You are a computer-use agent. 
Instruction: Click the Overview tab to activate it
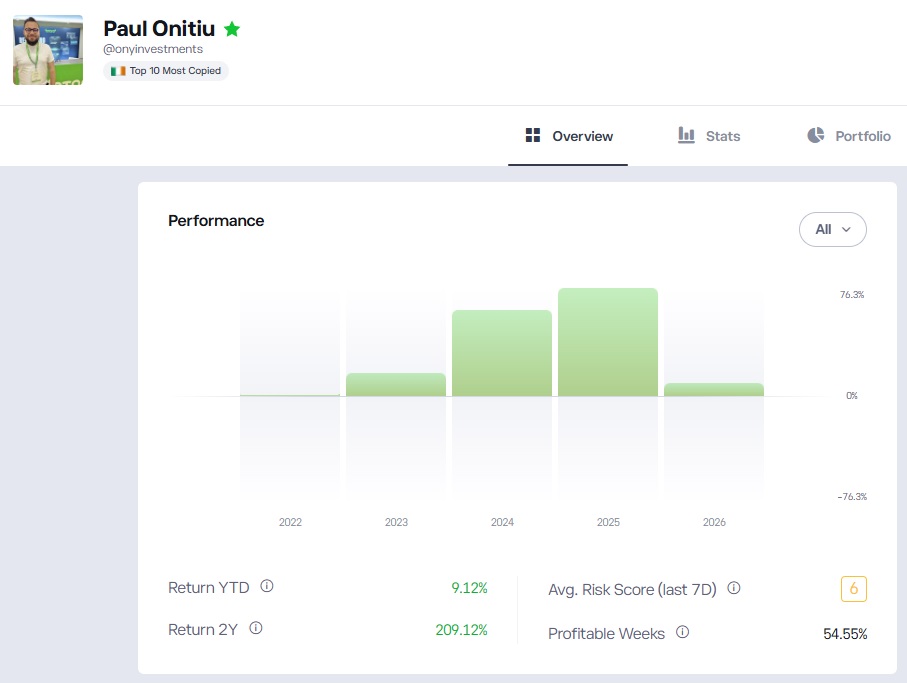tap(568, 135)
